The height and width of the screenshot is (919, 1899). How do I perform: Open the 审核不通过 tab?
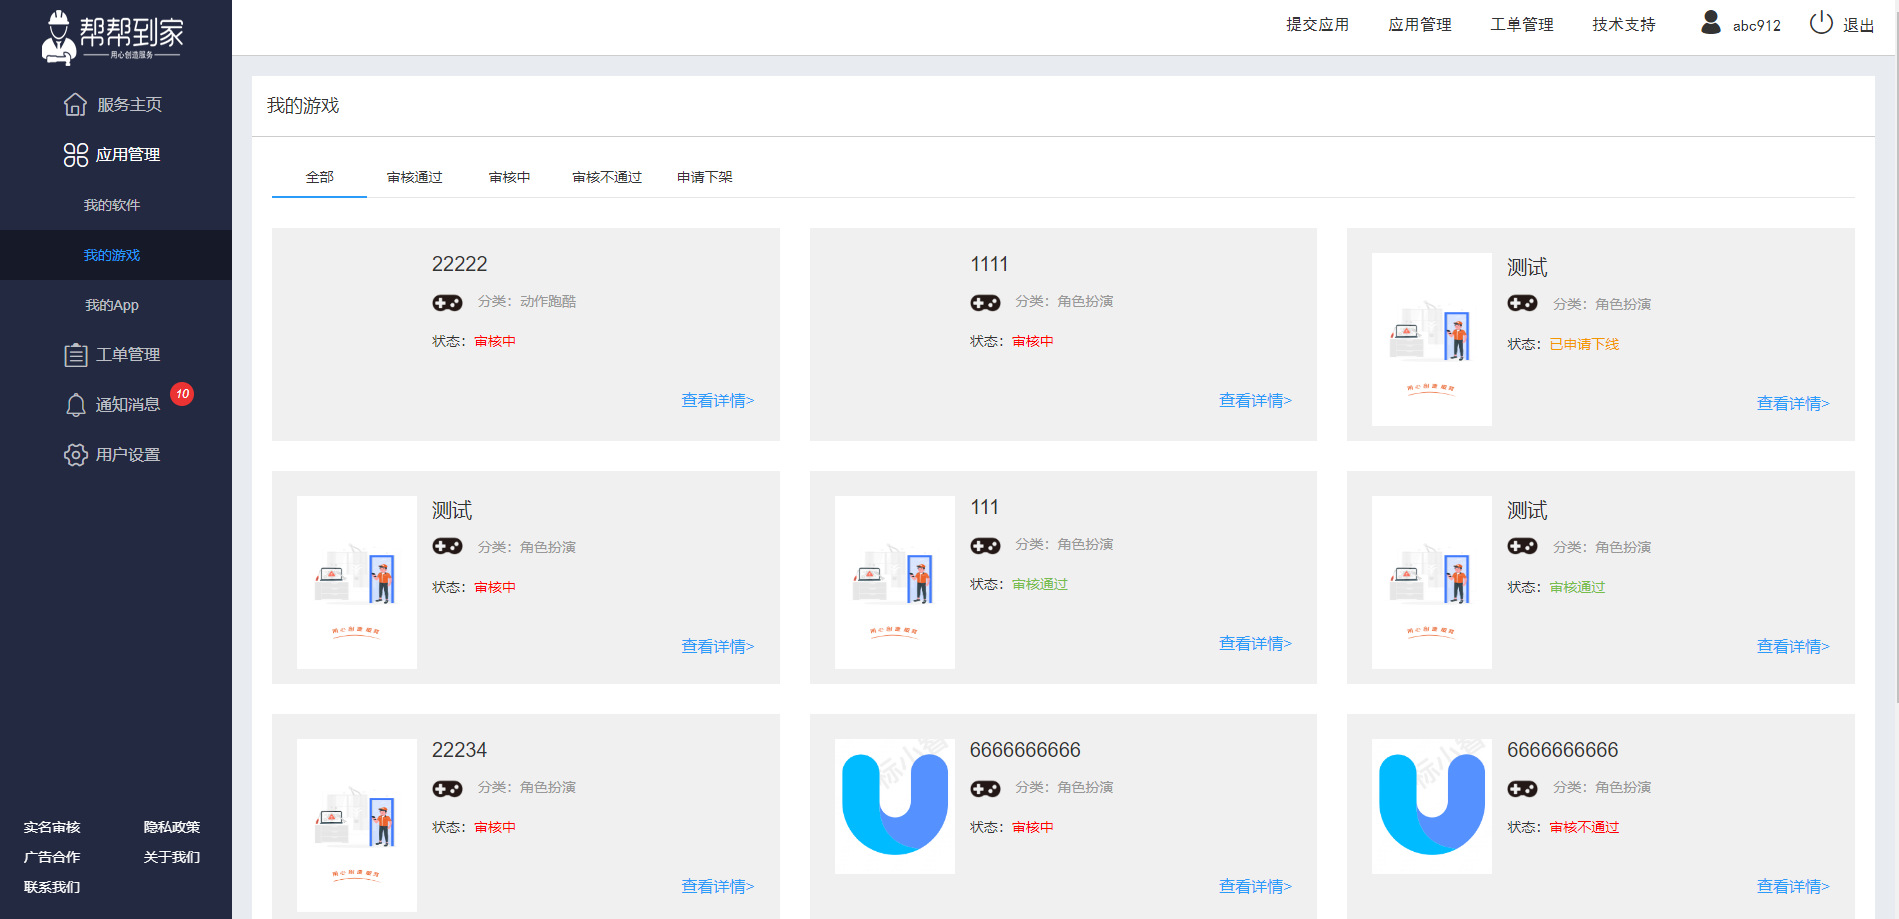(606, 176)
